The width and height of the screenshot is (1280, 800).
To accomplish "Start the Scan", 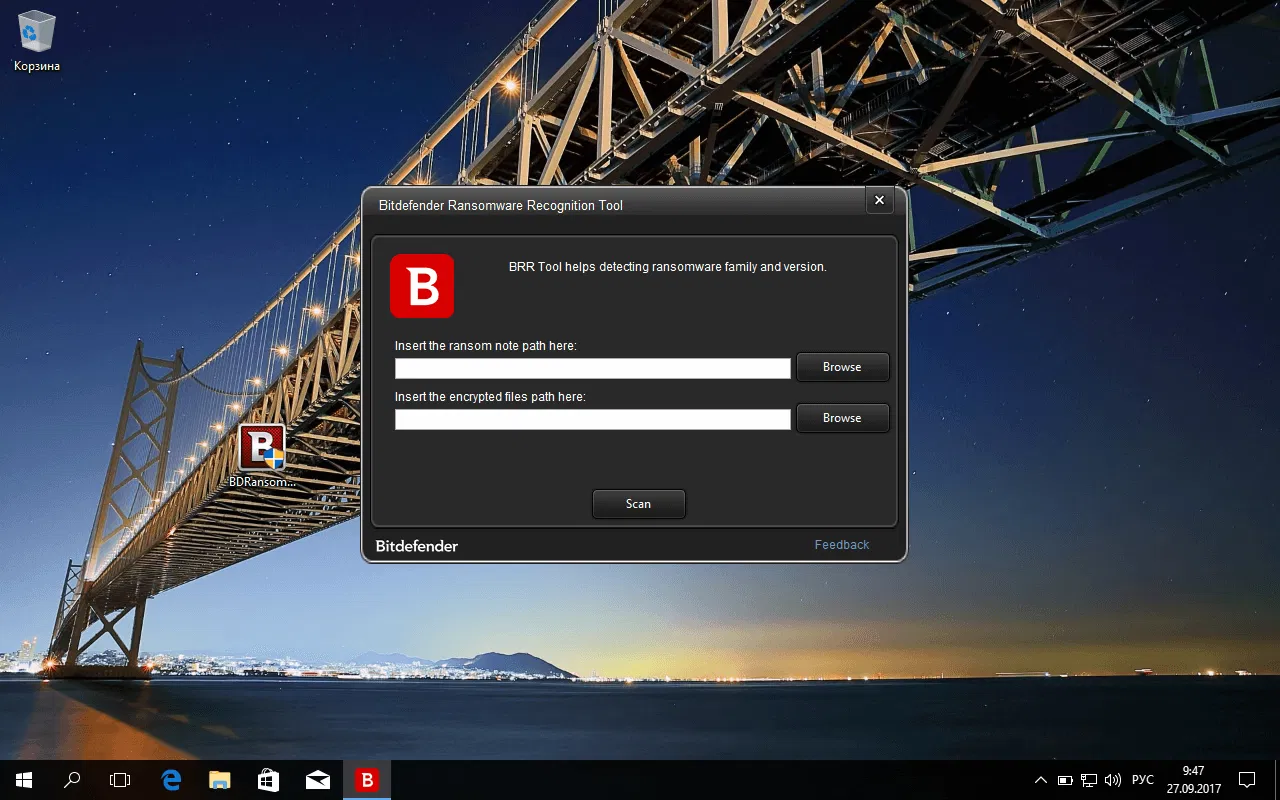I will [x=638, y=504].
